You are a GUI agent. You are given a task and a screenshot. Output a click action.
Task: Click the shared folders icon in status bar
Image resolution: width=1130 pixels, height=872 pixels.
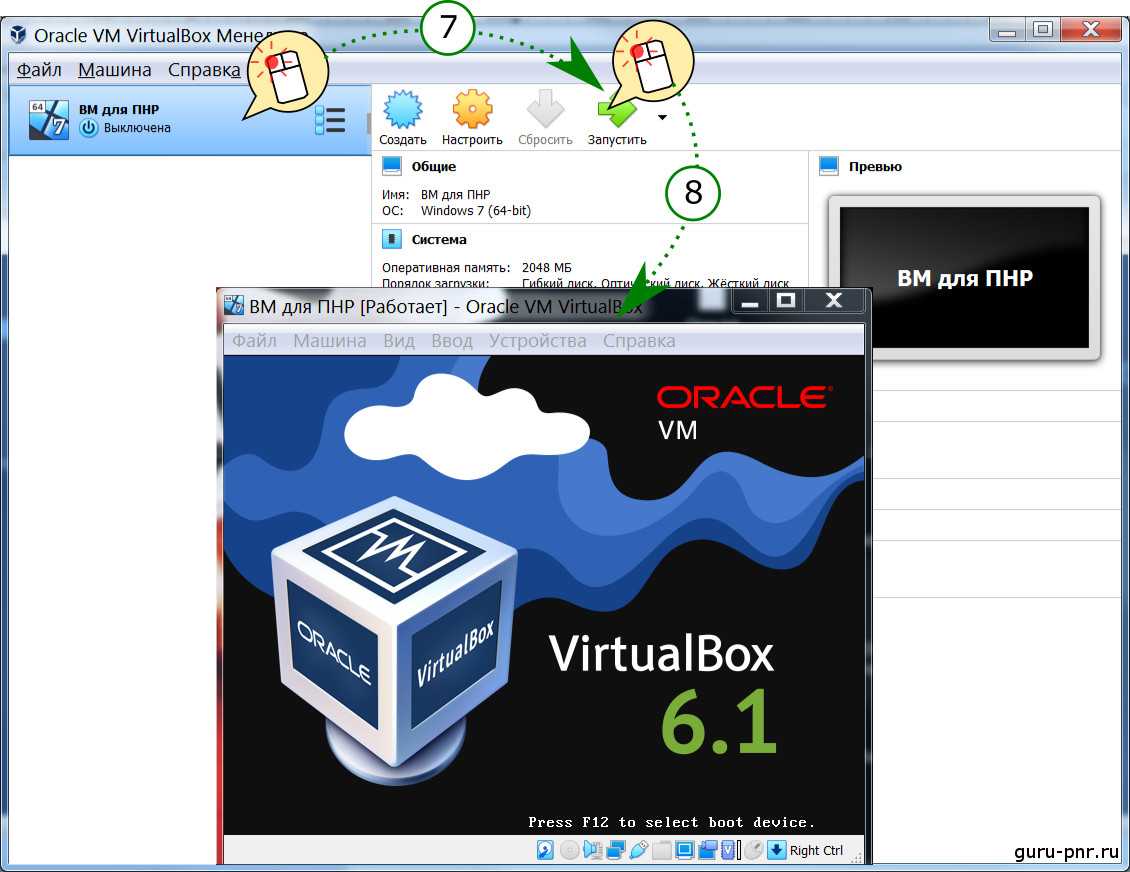point(661,850)
